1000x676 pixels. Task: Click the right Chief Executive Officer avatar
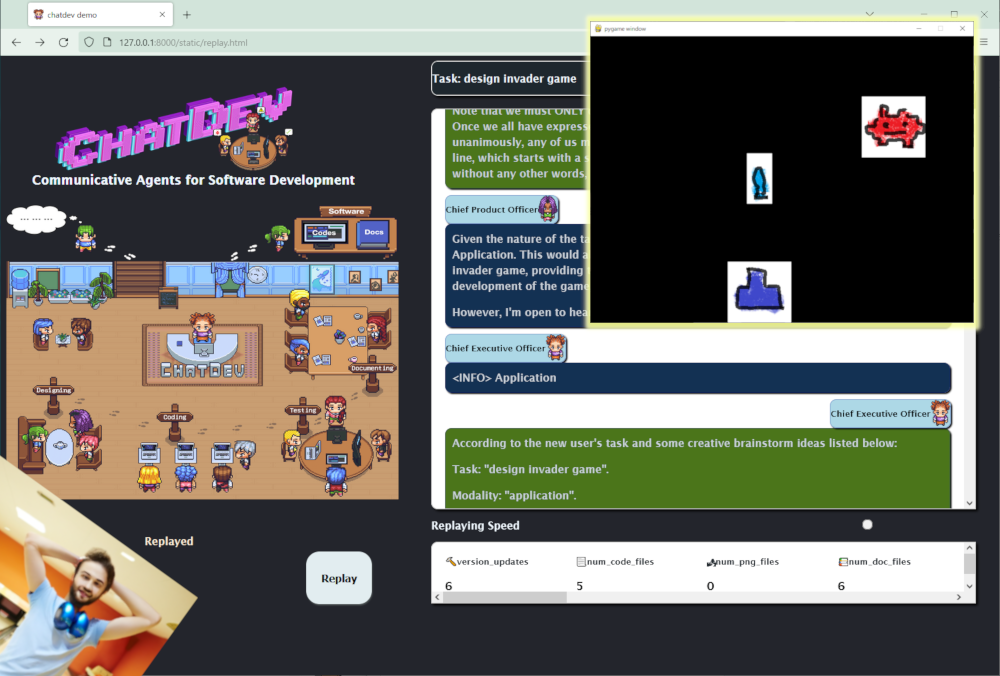coord(940,413)
